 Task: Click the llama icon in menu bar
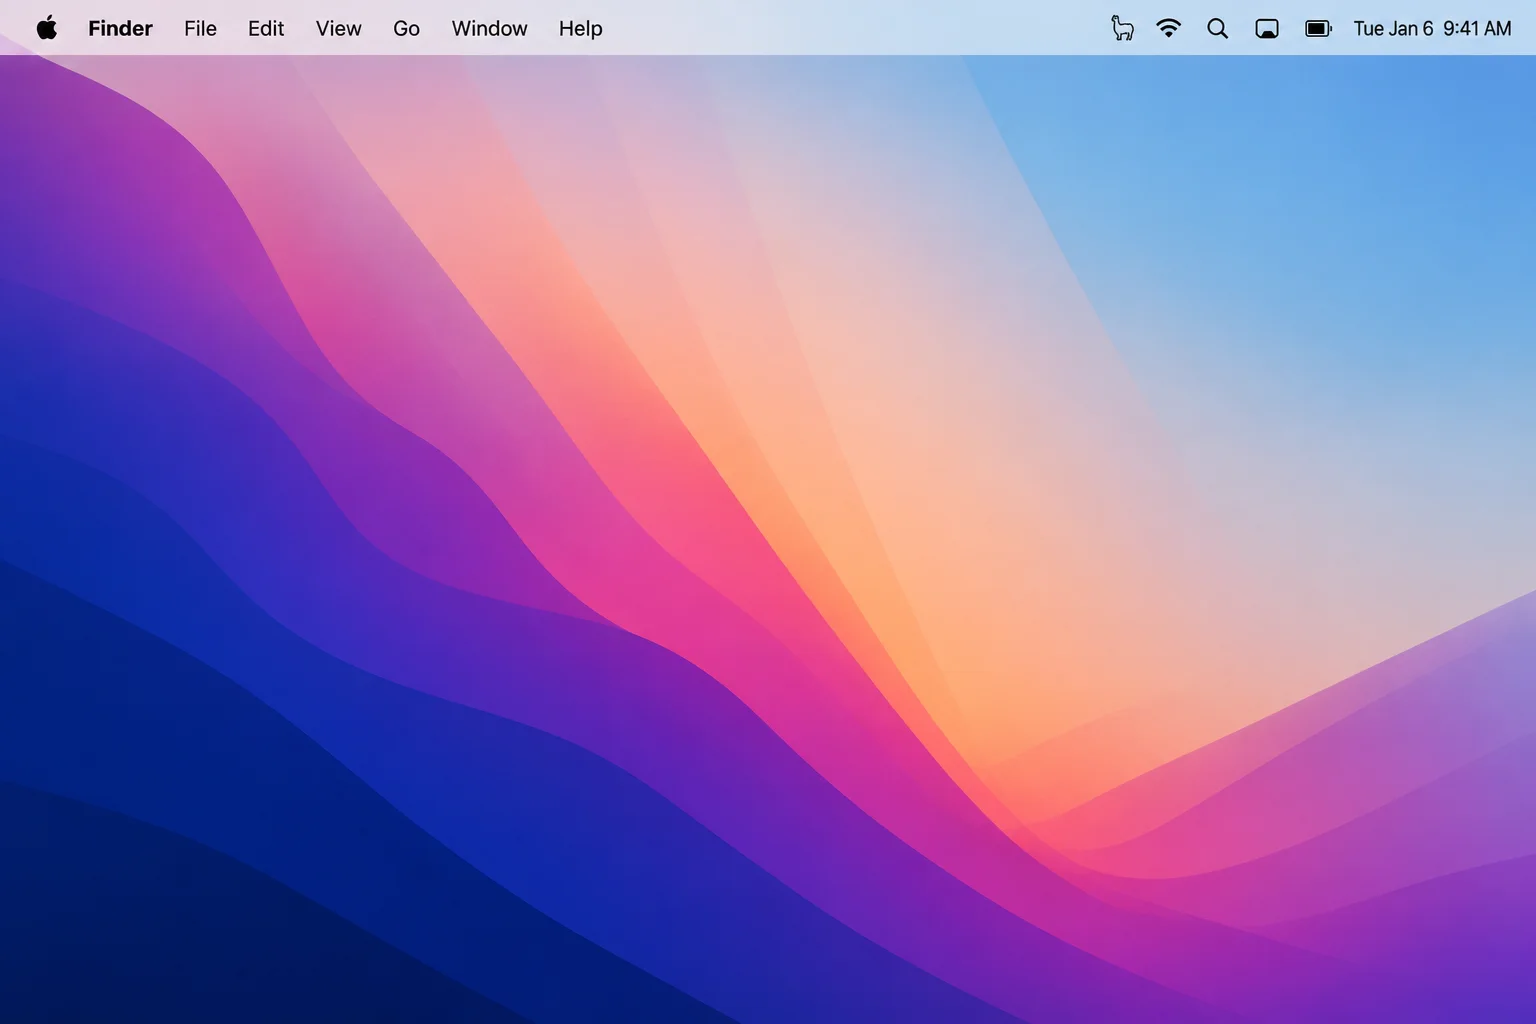pos(1123,28)
